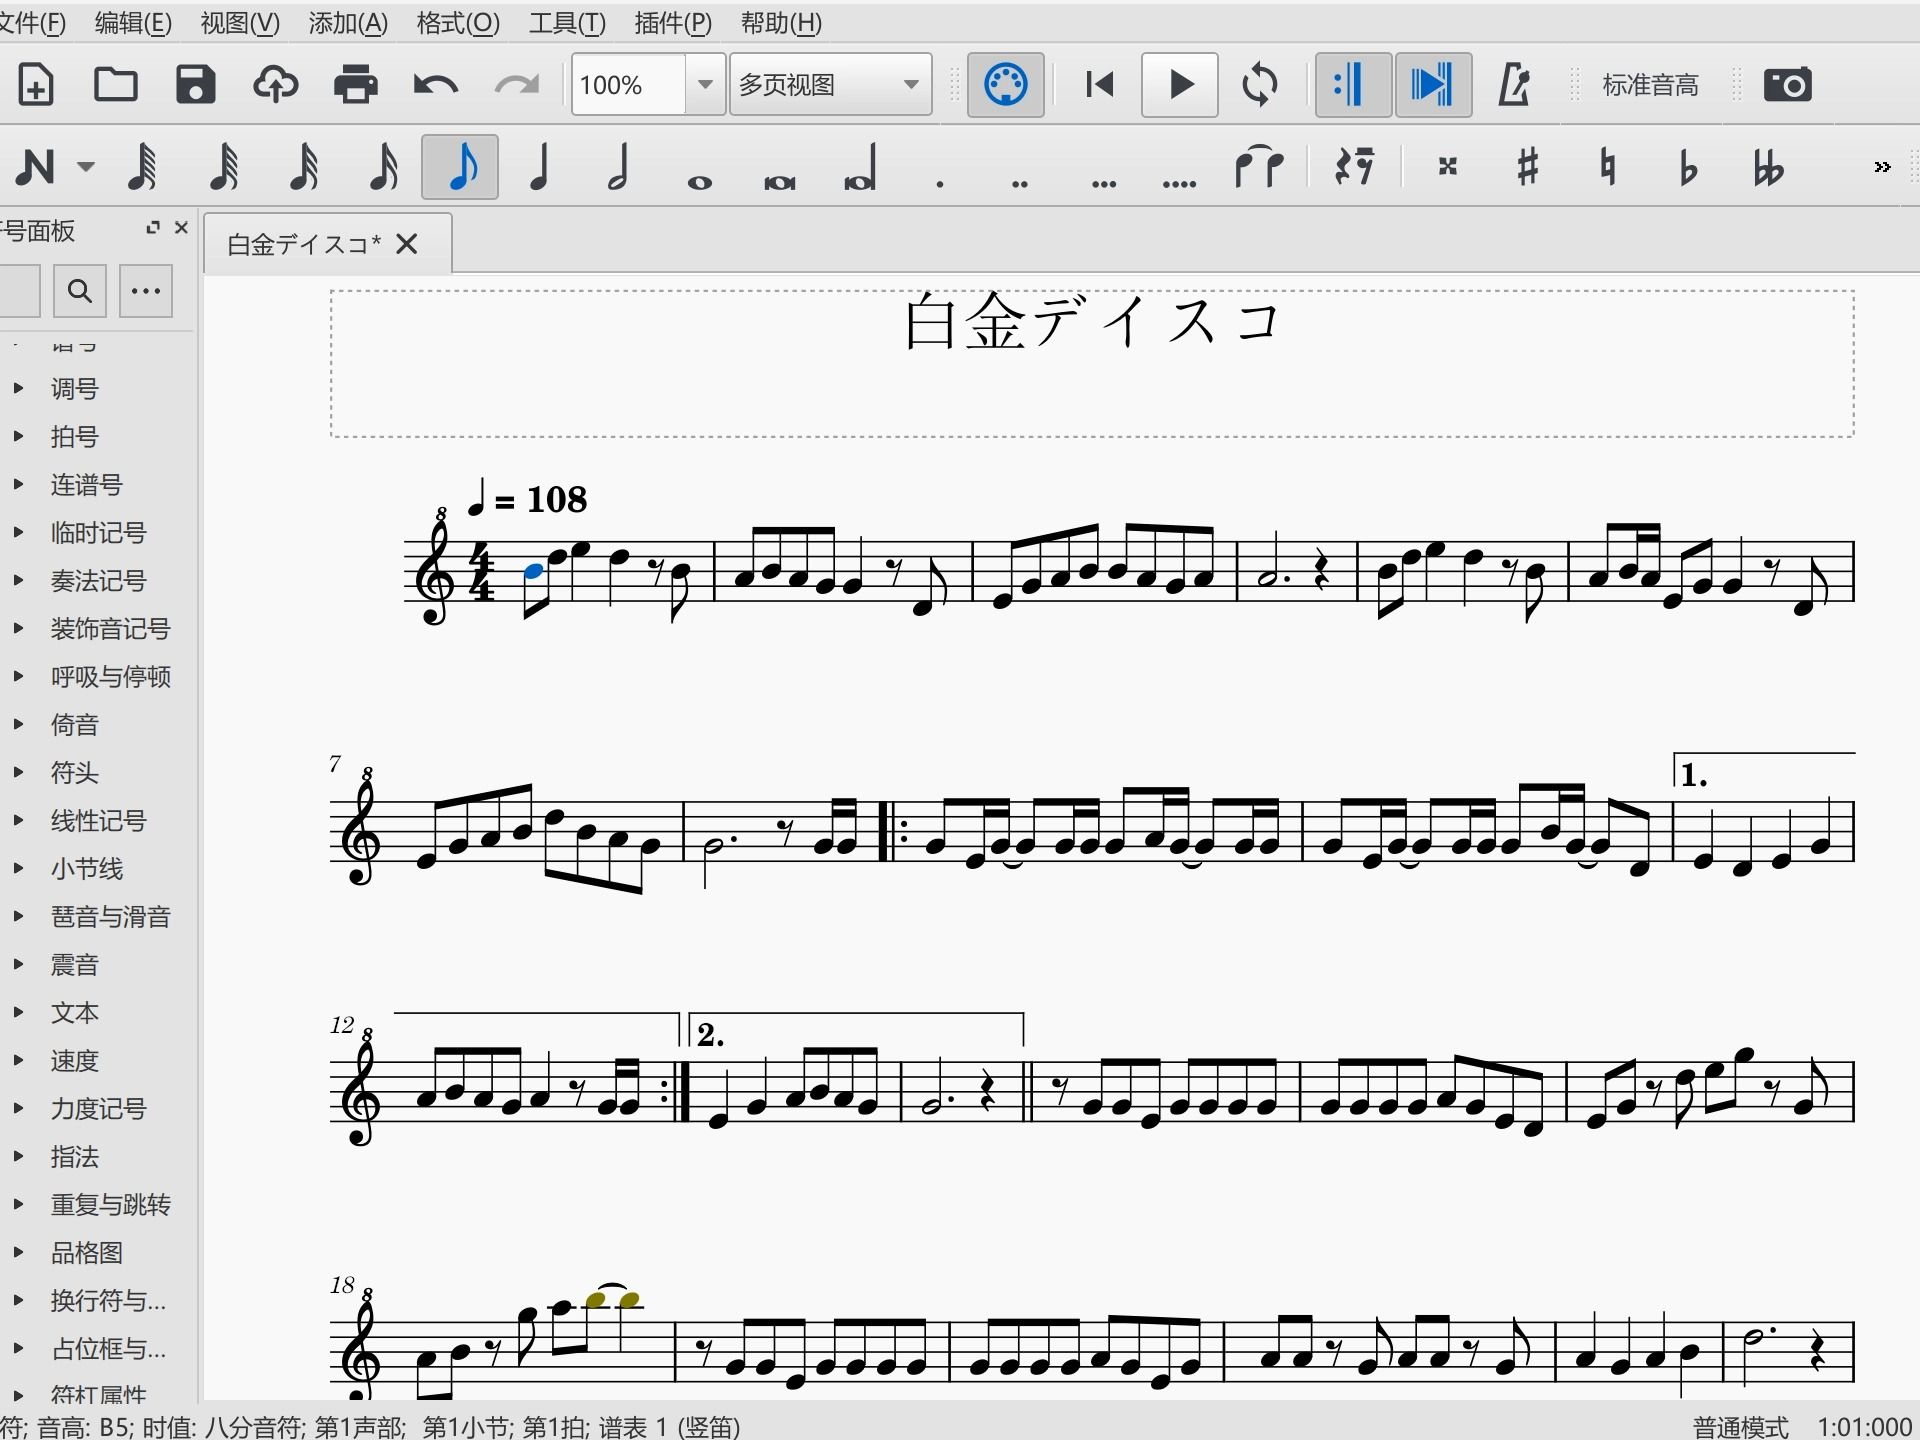The image size is (1920, 1440).
Task: Add single augmentation dot
Action: pos(940,183)
